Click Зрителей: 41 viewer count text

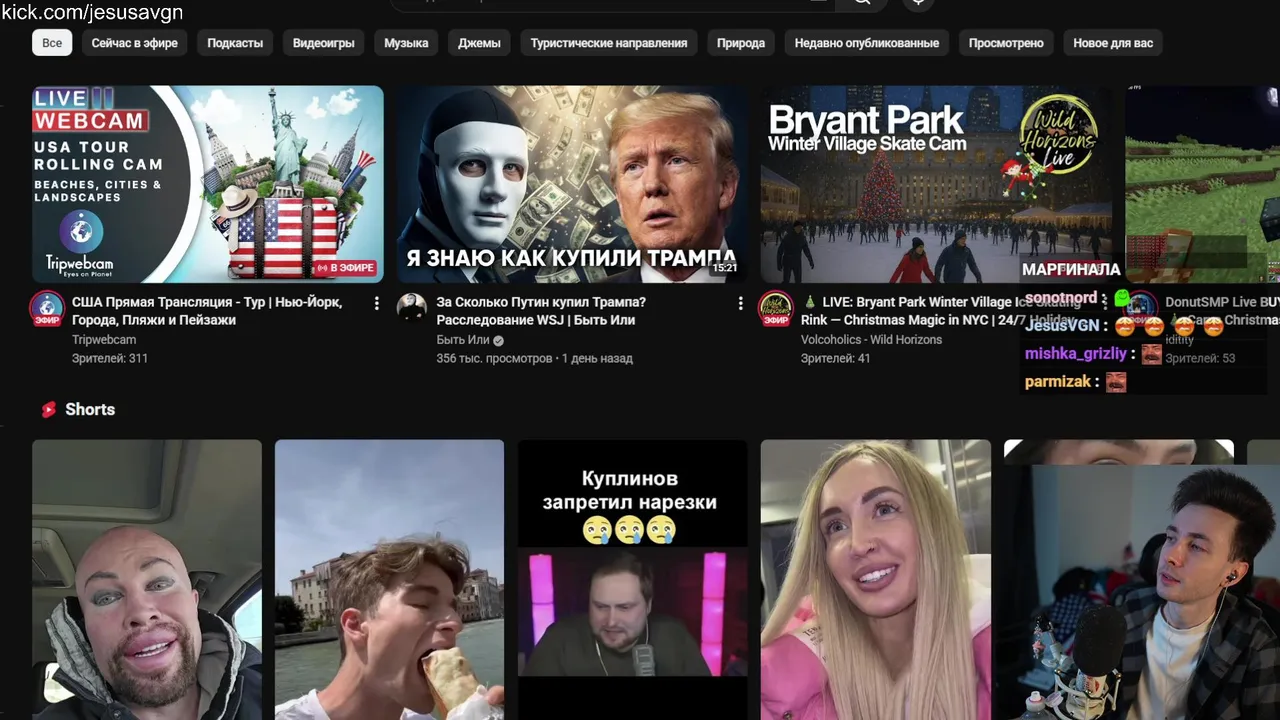pyautogui.click(x=835, y=358)
